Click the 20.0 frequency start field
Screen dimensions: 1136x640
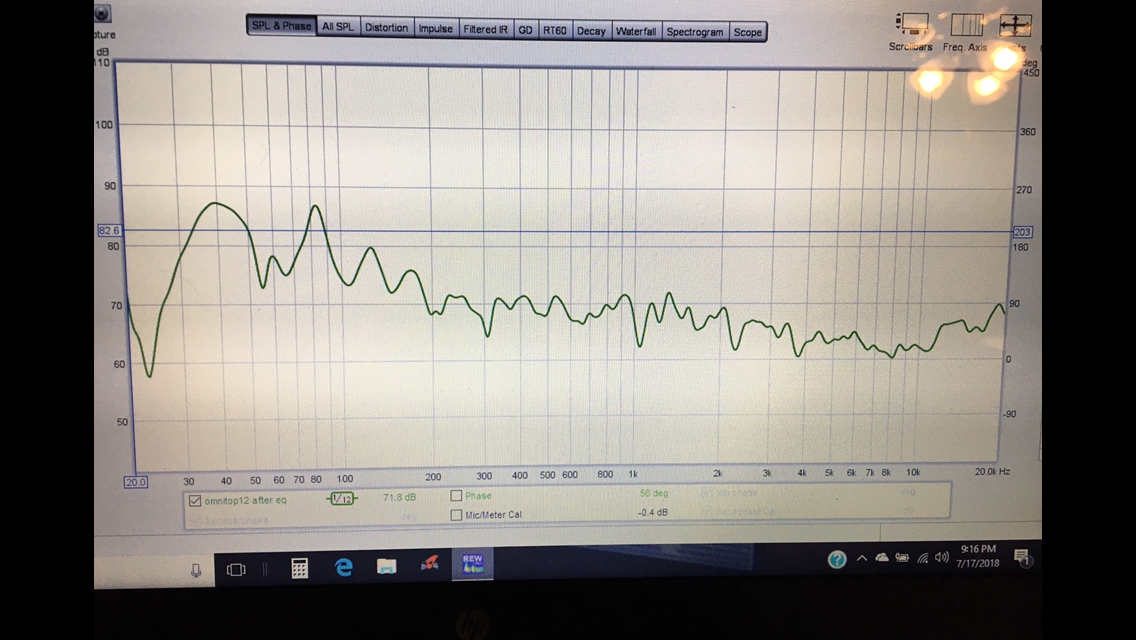coord(135,482)
